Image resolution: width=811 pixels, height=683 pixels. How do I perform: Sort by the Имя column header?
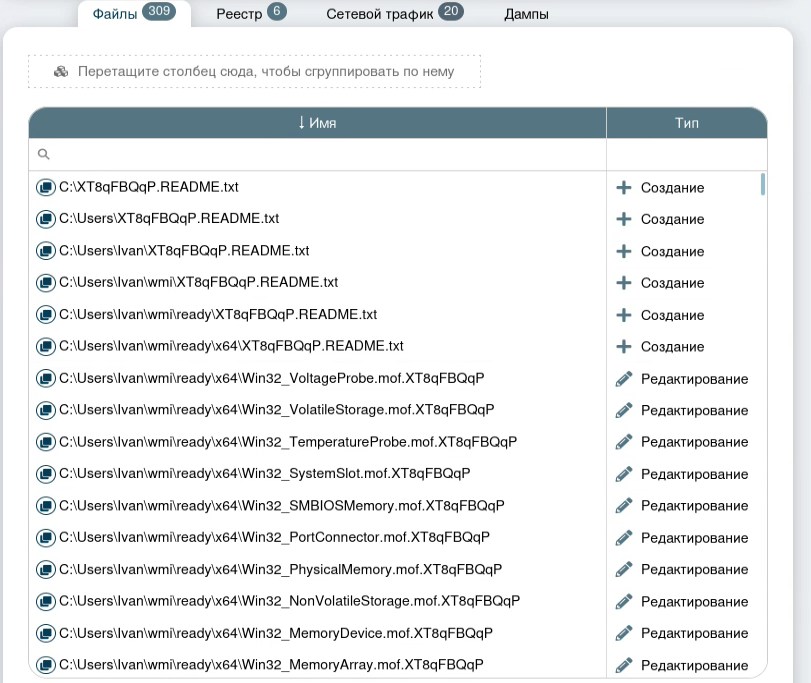click(317, 123)
